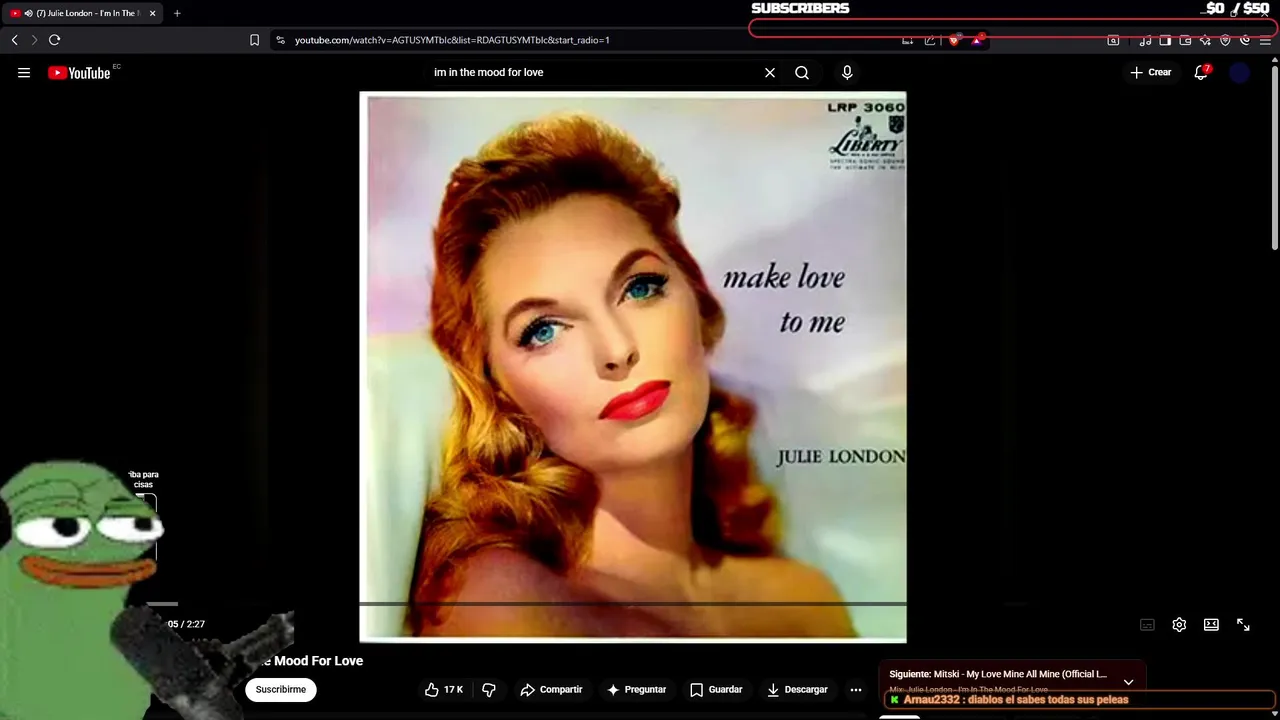Click the search-in-tabs icon on toolbar
Viewport: 1280px width, 720px height.
1113,40
